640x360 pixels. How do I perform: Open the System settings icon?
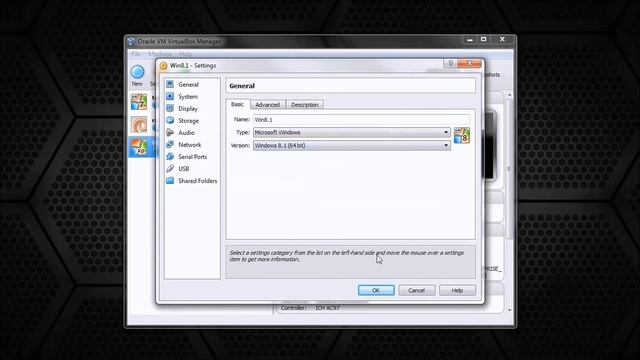point(170,96)
